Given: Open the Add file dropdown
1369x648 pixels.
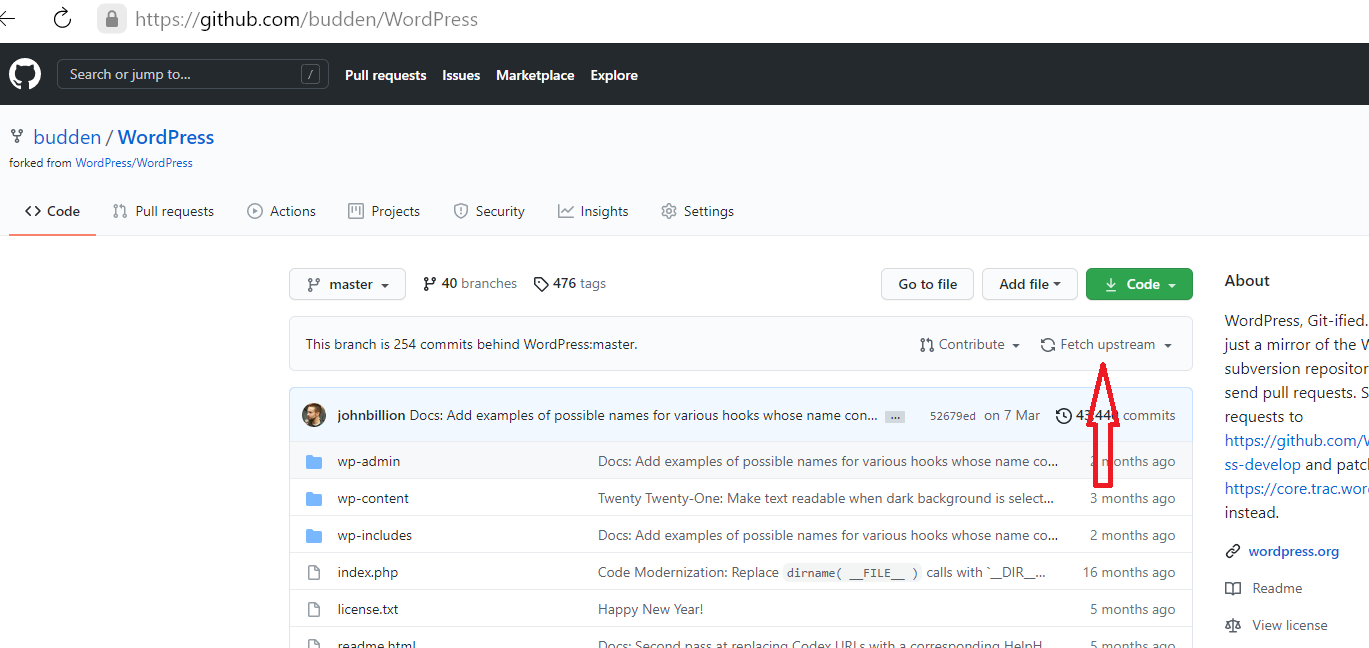Looking at the screenshot, I should [x=1029, y=284].
